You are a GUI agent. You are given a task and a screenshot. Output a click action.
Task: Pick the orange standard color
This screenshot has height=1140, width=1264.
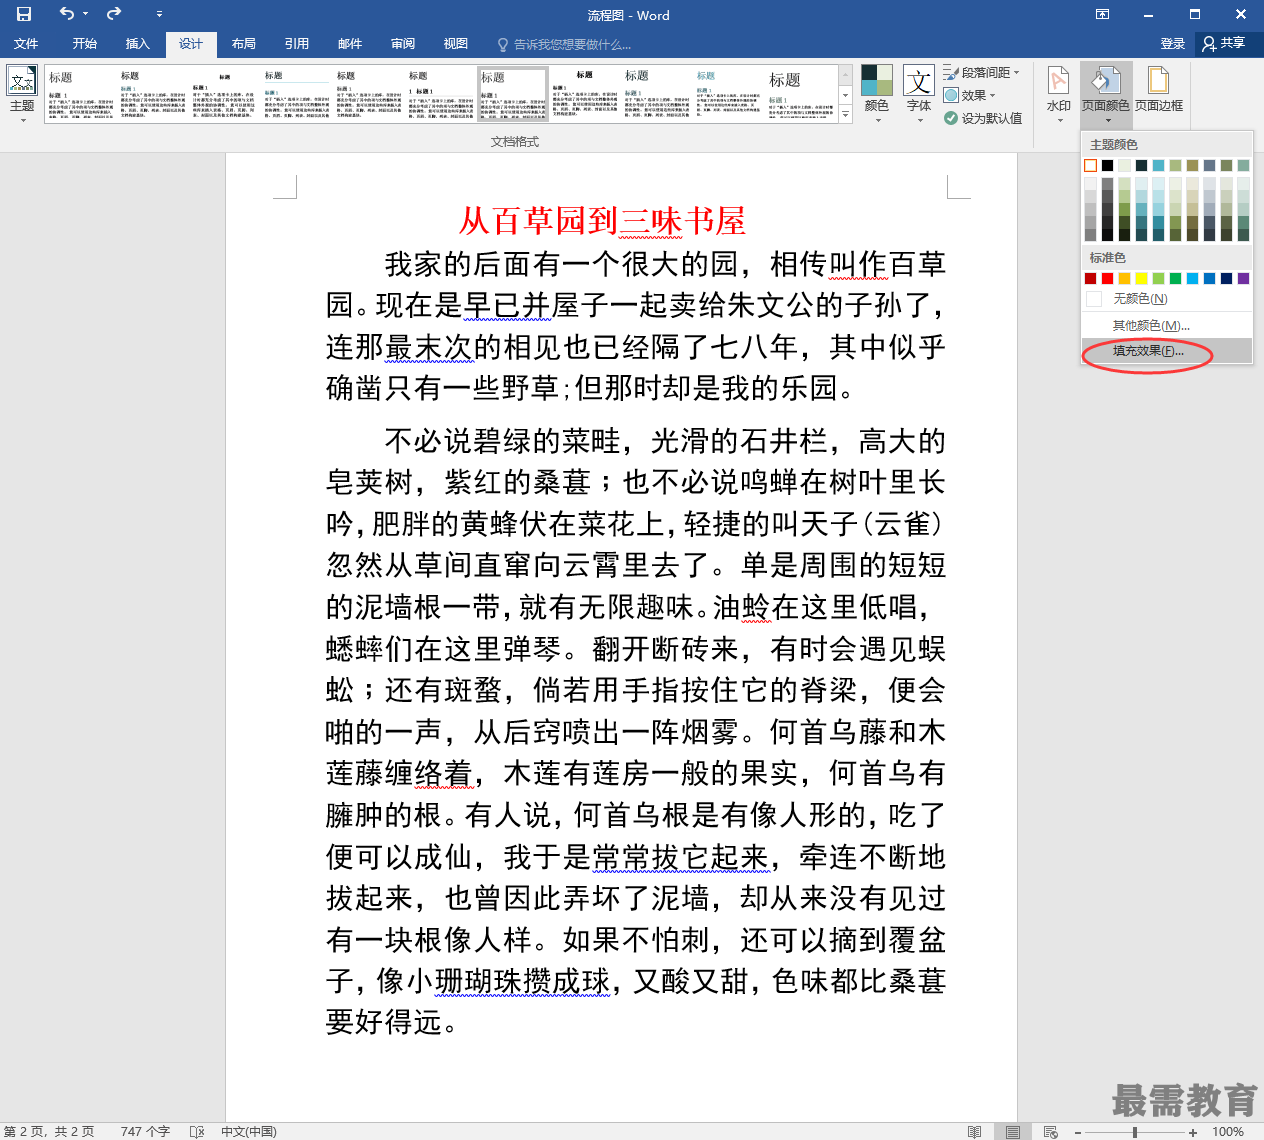pyautogui.click(x=1124, y=278)
